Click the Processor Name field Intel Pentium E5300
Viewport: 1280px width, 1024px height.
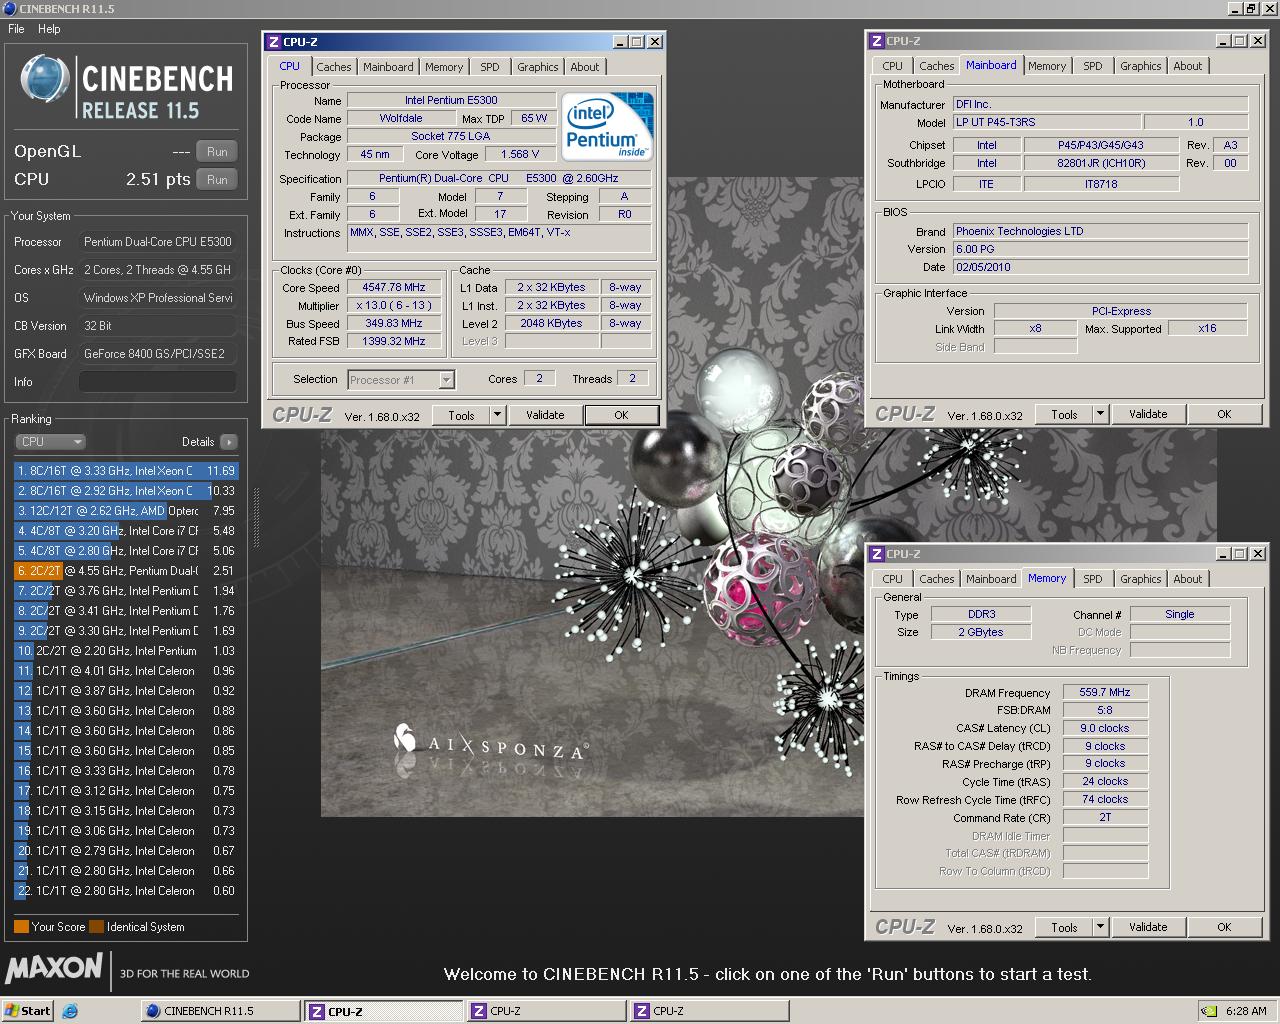pyautogui.click(x=451, y=100)
